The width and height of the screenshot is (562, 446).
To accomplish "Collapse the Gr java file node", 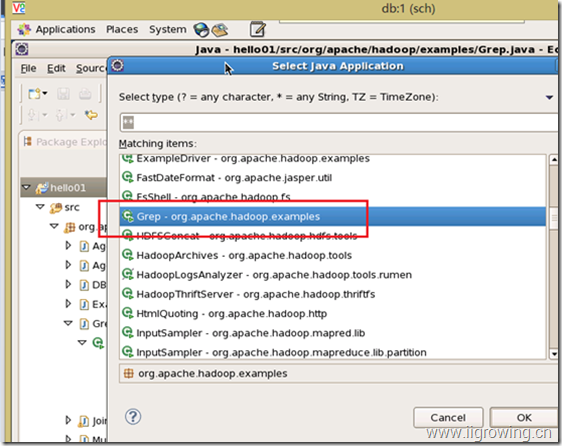I will [x=68, y=323].
